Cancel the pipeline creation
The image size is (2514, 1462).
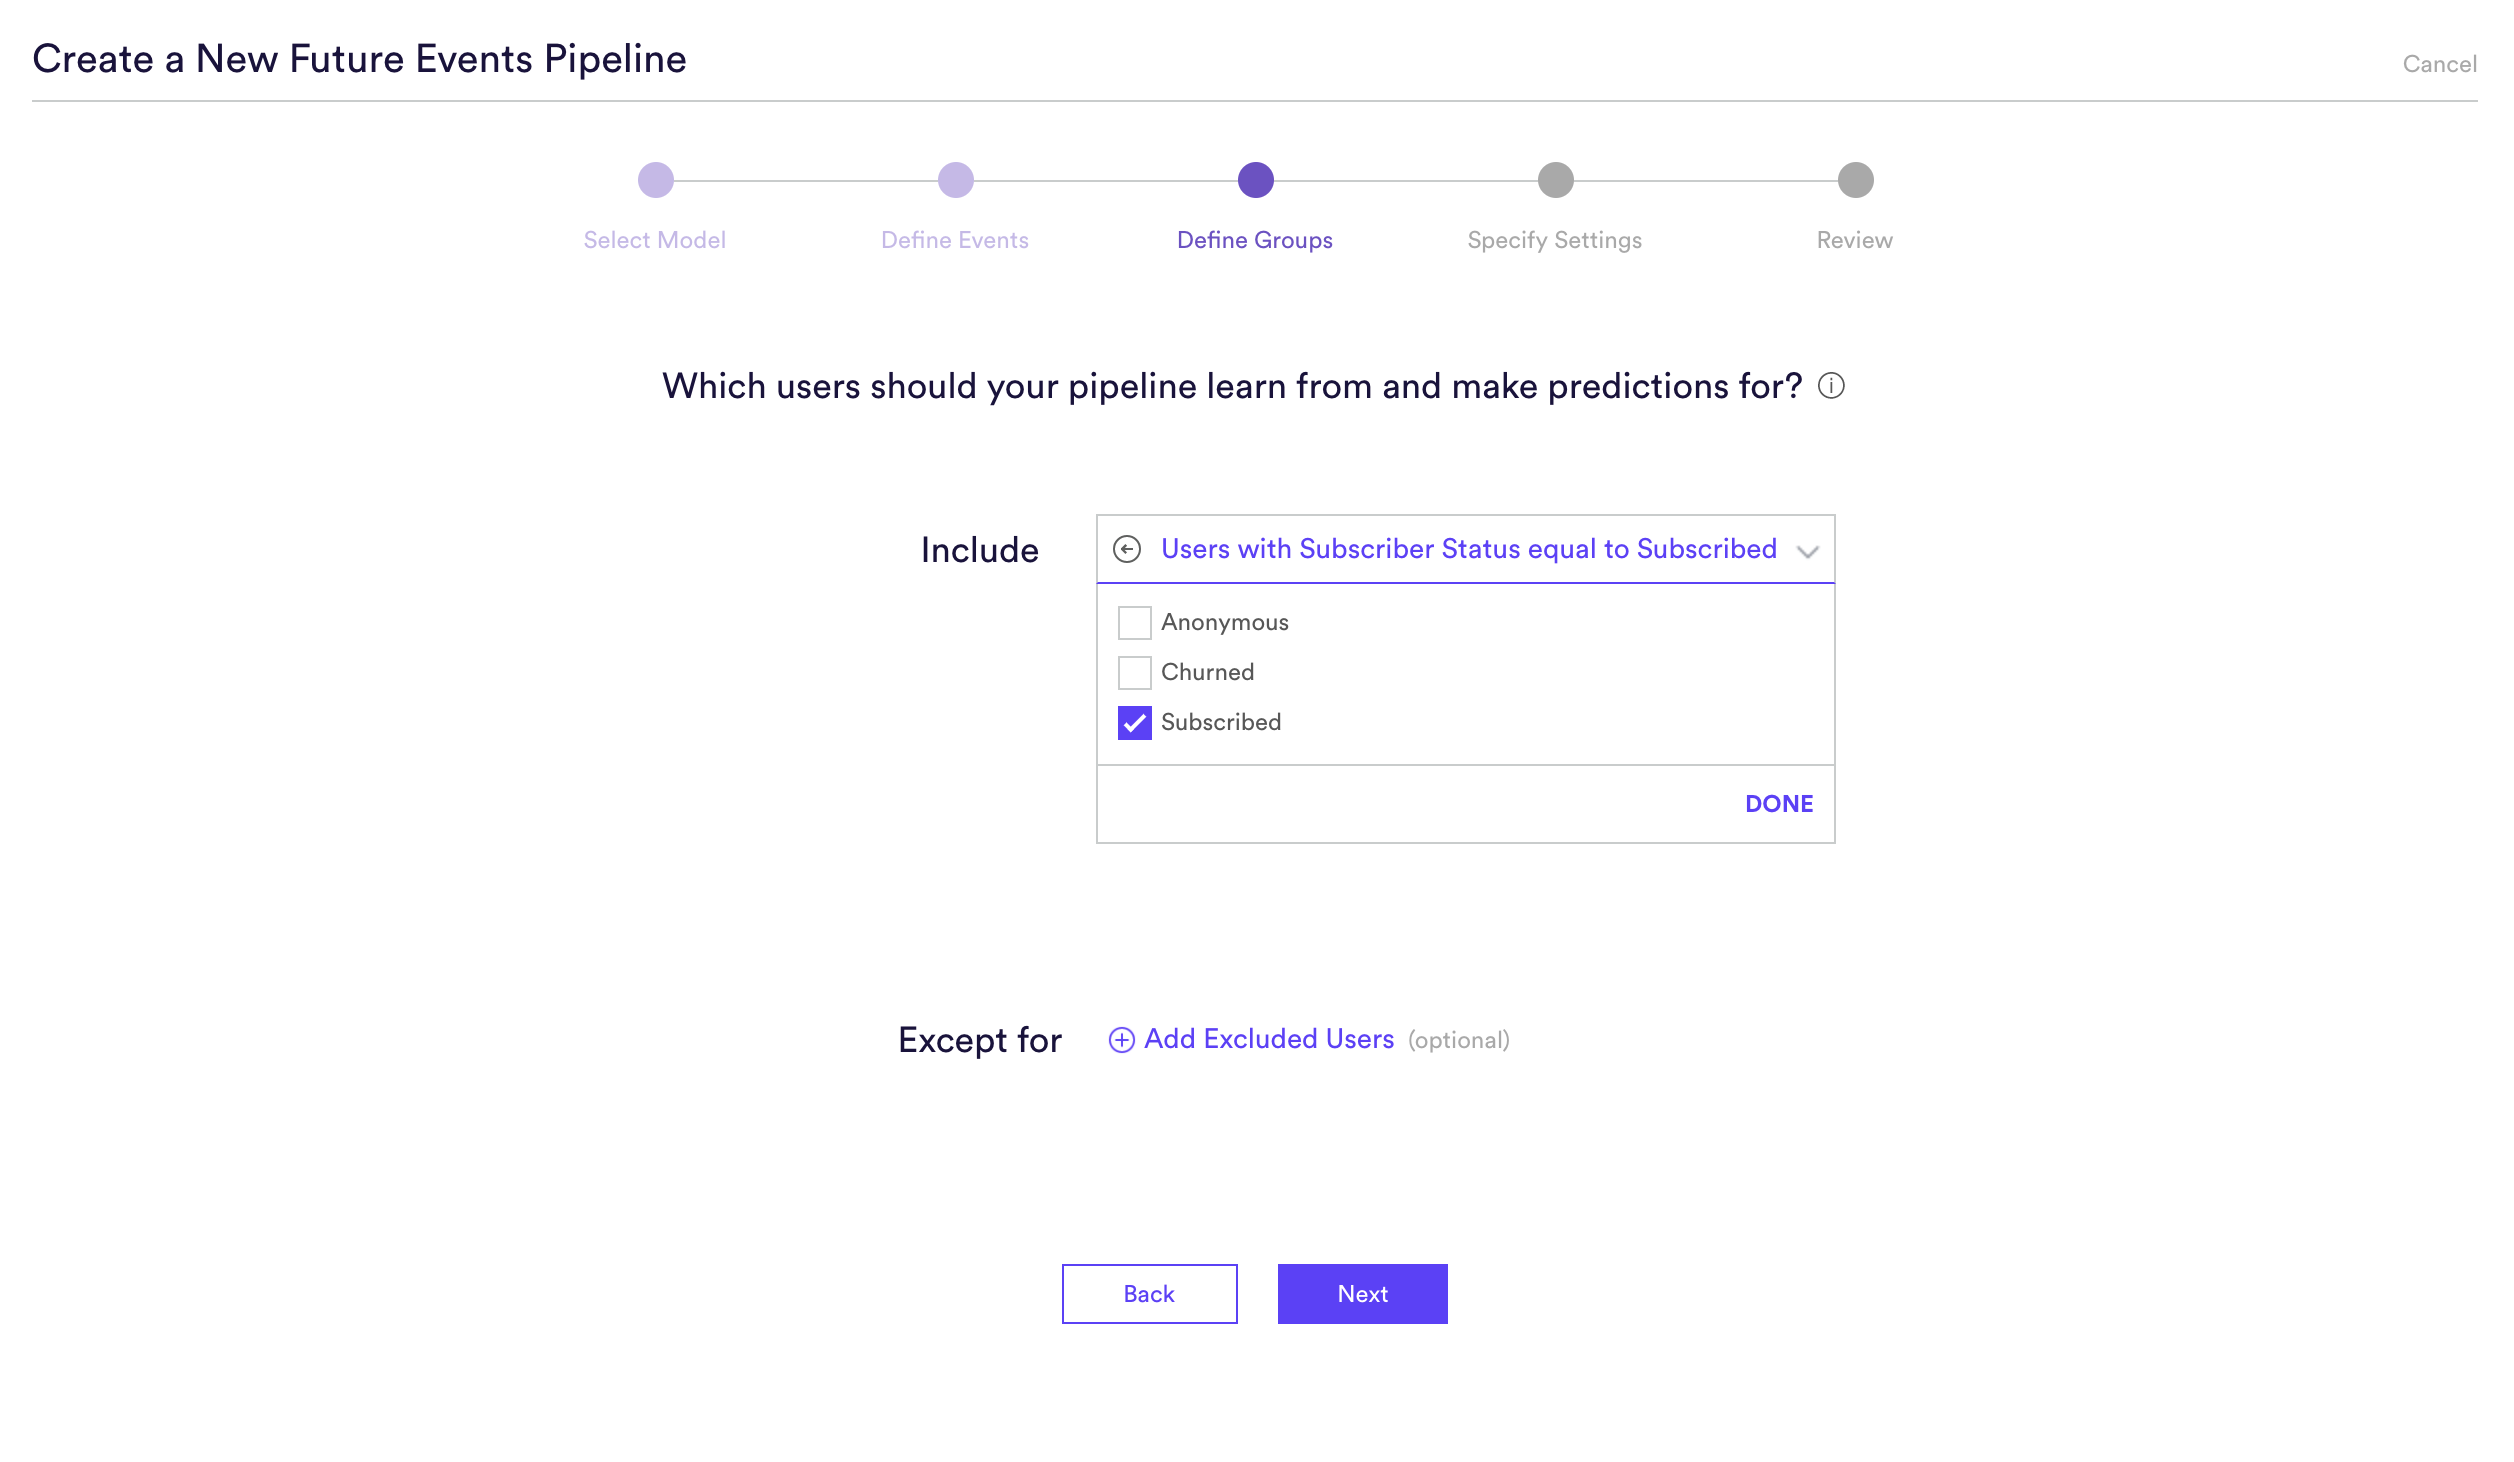pyautogui.click(x=2440, y=64)
